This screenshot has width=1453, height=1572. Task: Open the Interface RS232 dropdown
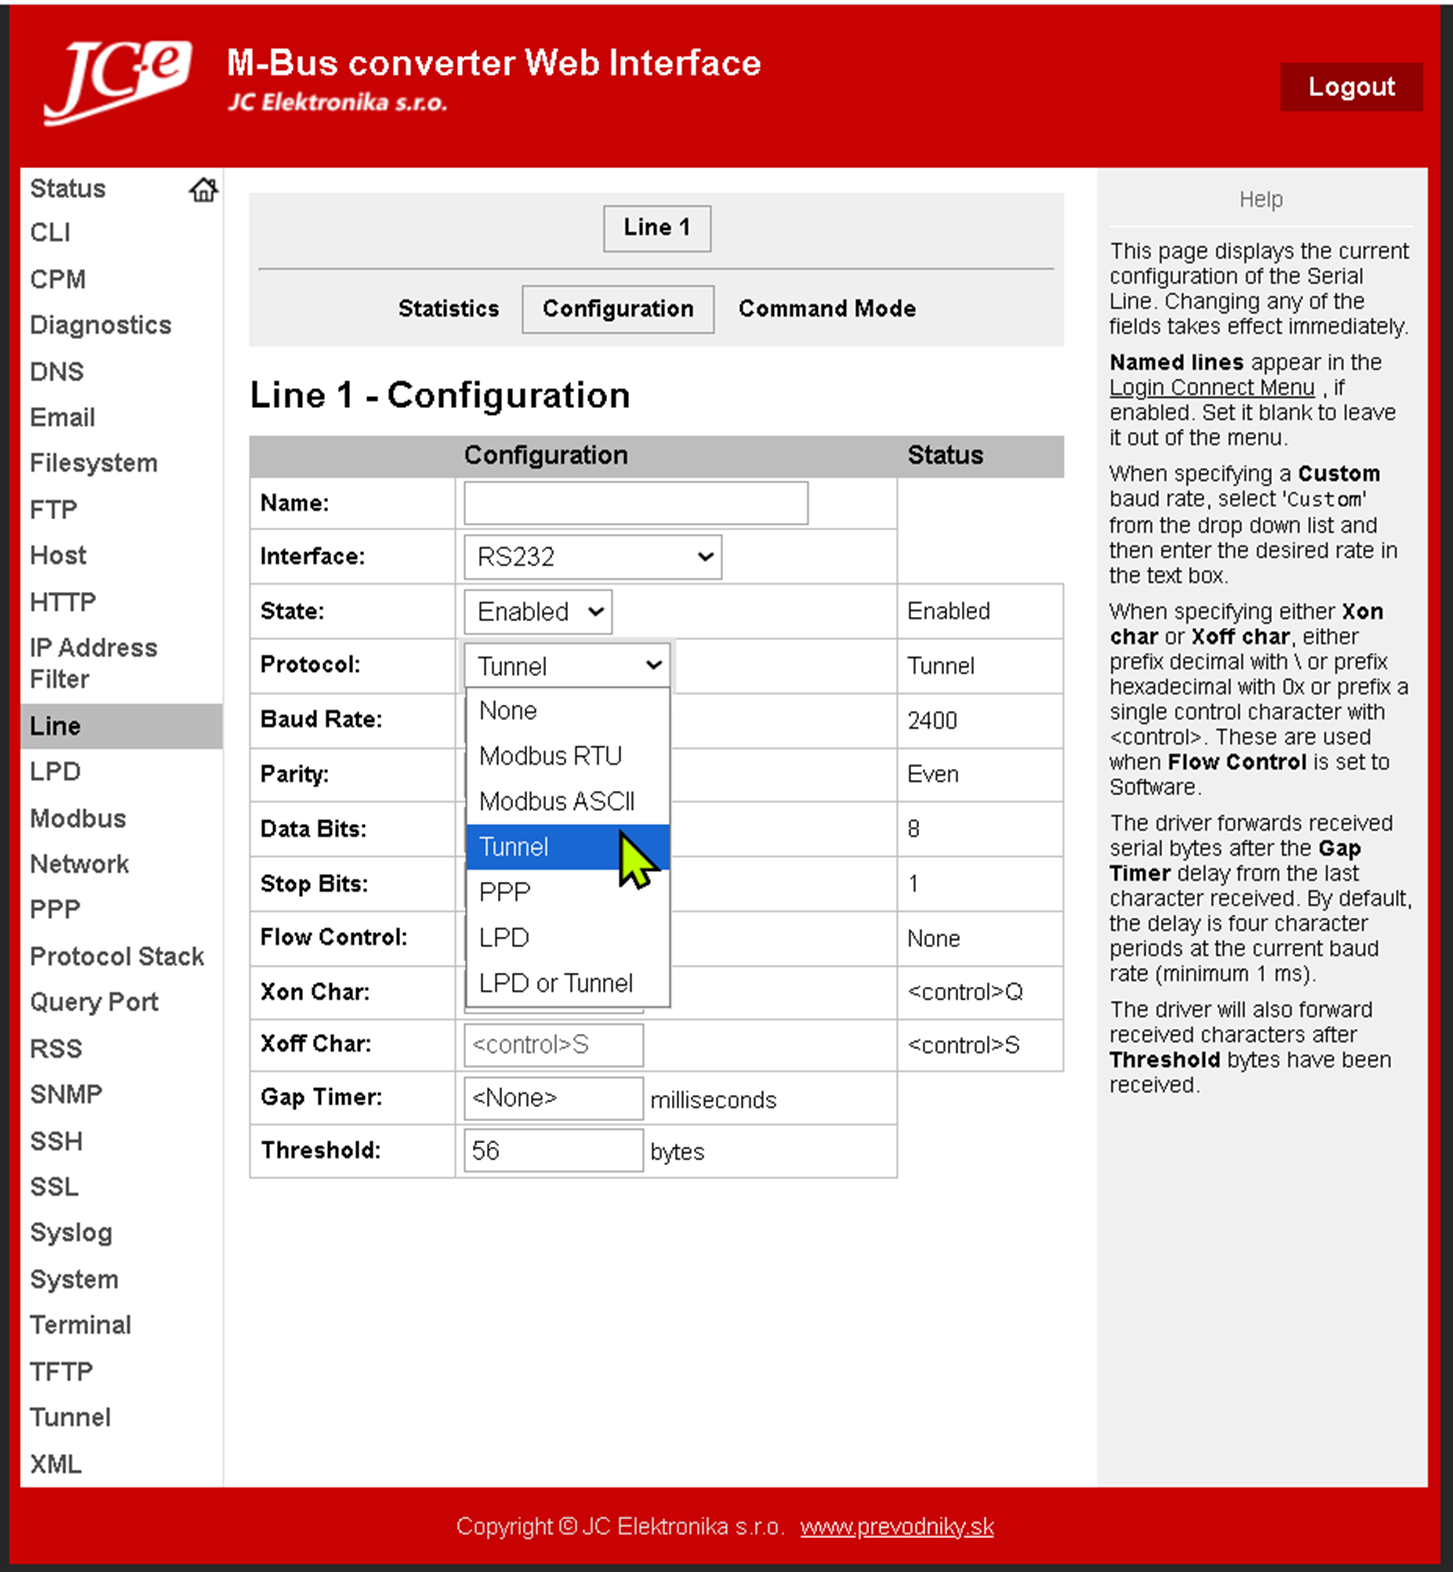click(x=592, y=557)
